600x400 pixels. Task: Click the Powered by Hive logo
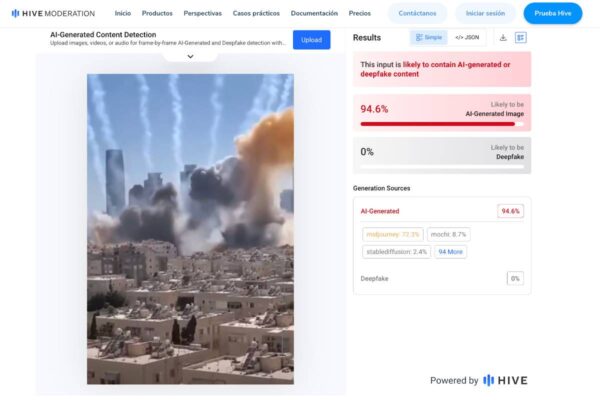click(x=505, y=380)
